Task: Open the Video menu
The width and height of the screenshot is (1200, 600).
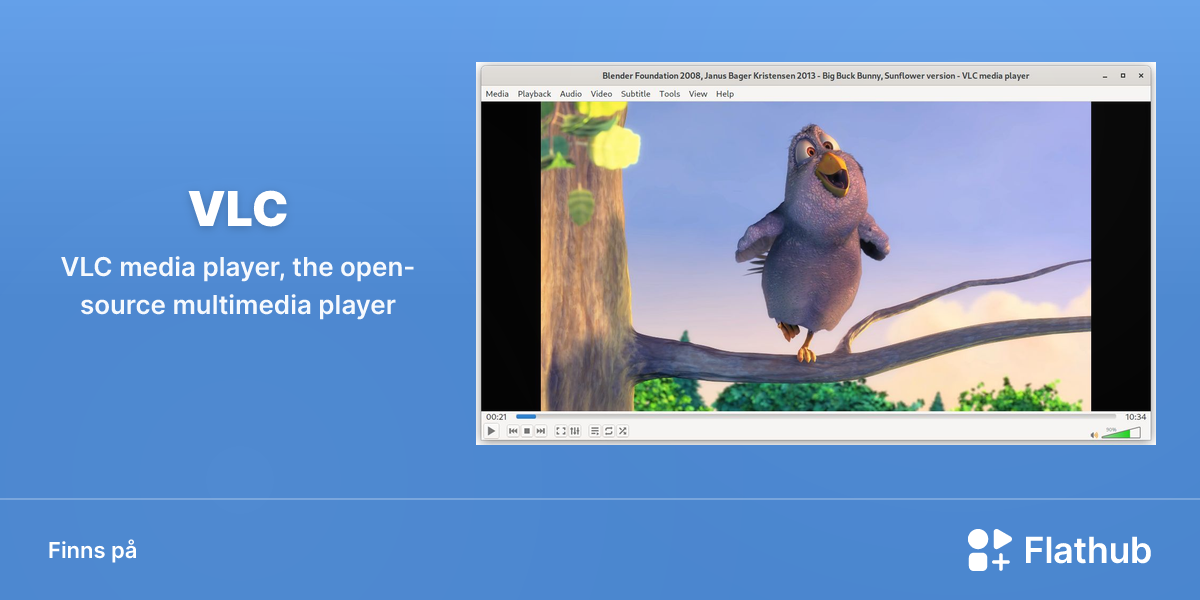Action: click(601, 94)
